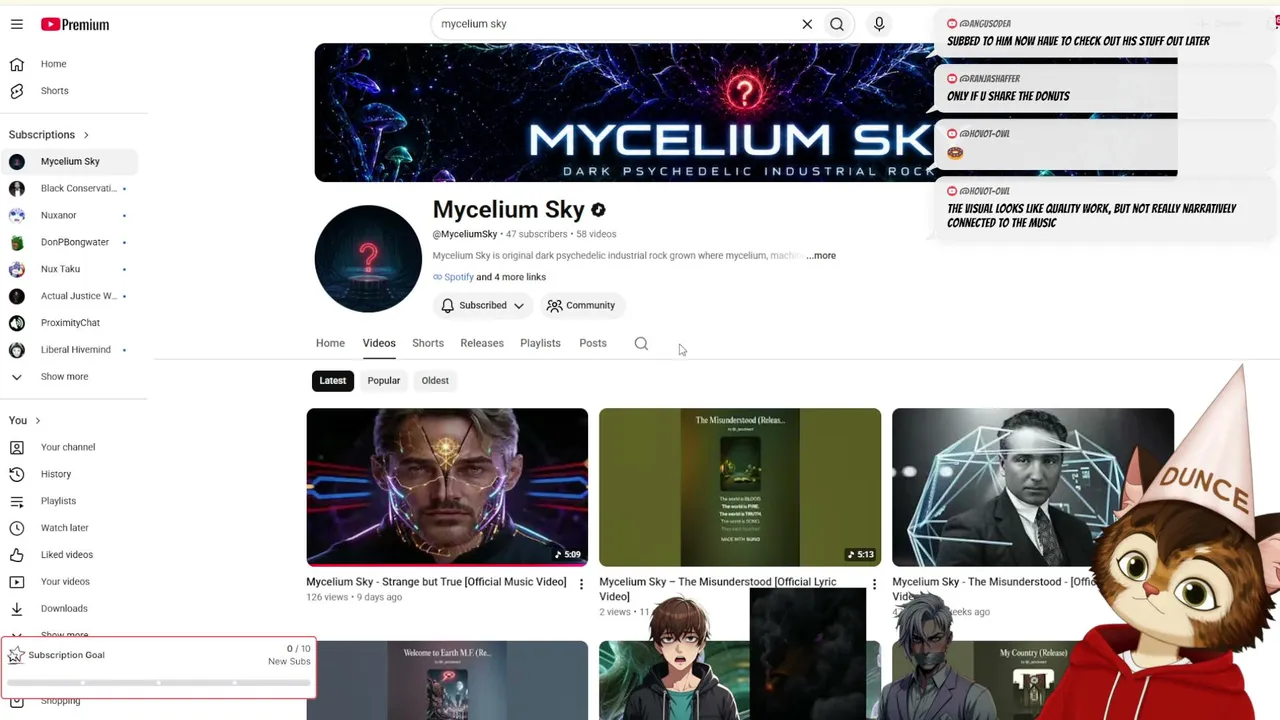Sort videos by Popular
The height and width of the screenshot is (720, 1280).
(x=383, y=381)
